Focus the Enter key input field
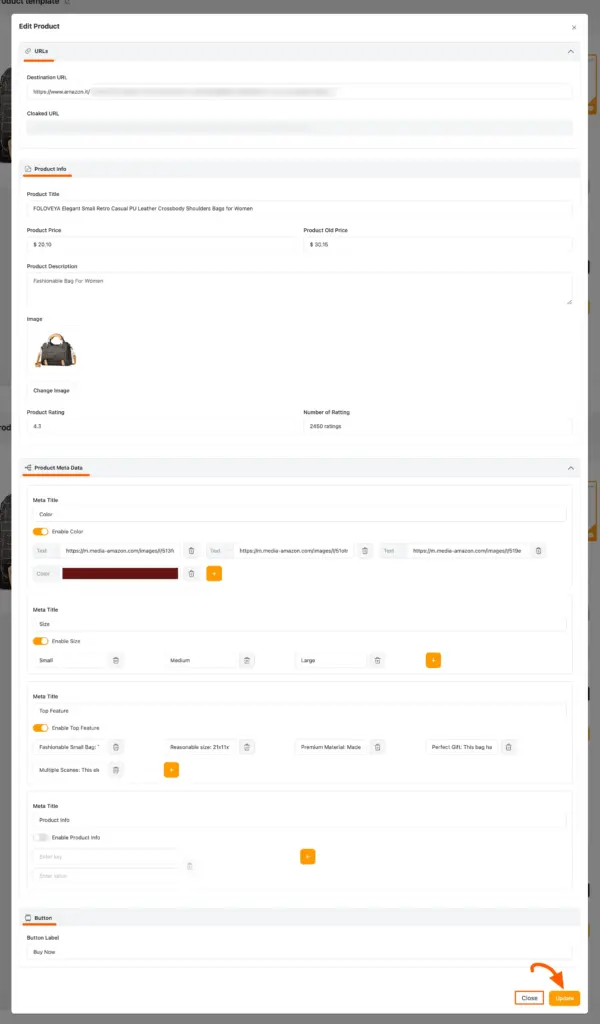 106,856
